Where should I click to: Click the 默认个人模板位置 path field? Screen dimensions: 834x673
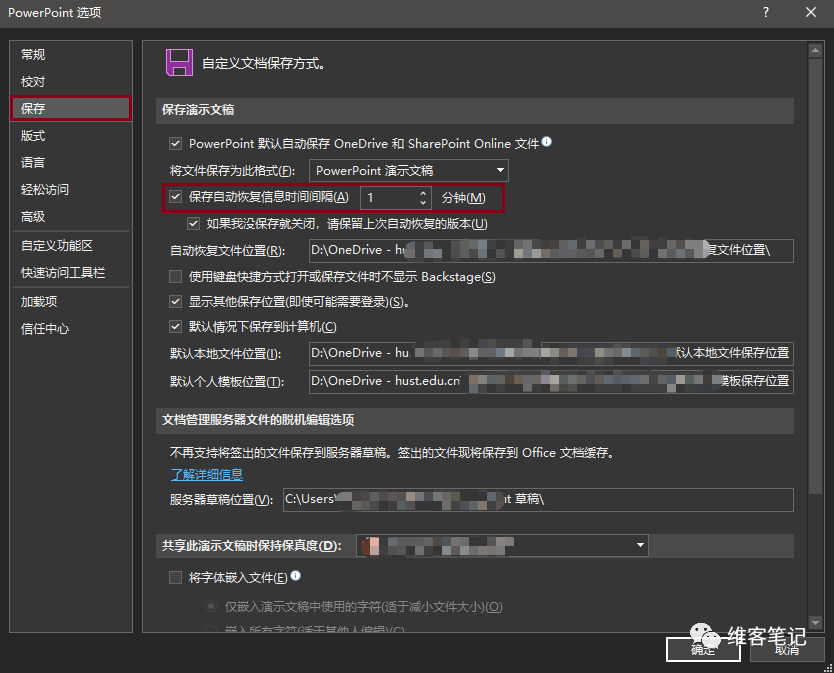point(551,381)
